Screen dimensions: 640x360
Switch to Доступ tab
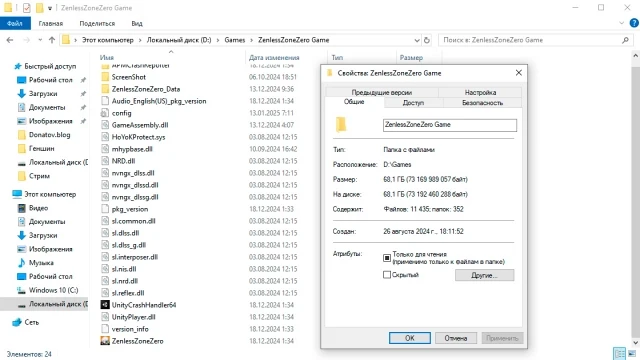[x=413, y=103]
